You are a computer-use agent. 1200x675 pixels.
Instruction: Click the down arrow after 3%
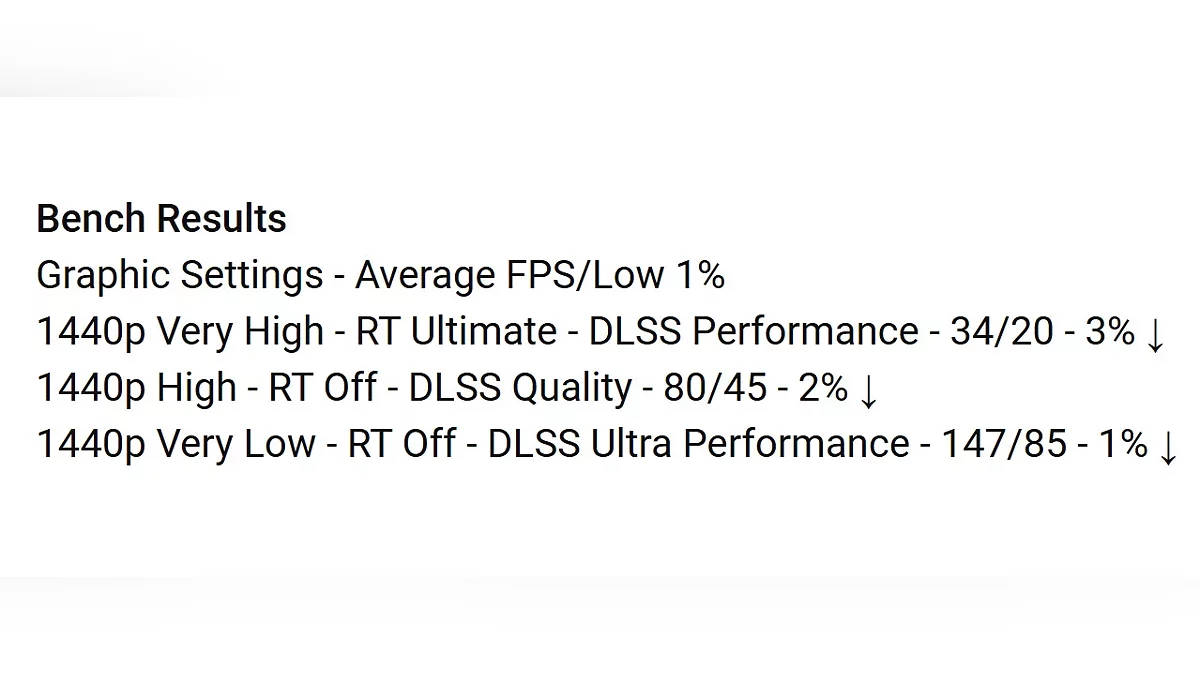(1155, 333)
